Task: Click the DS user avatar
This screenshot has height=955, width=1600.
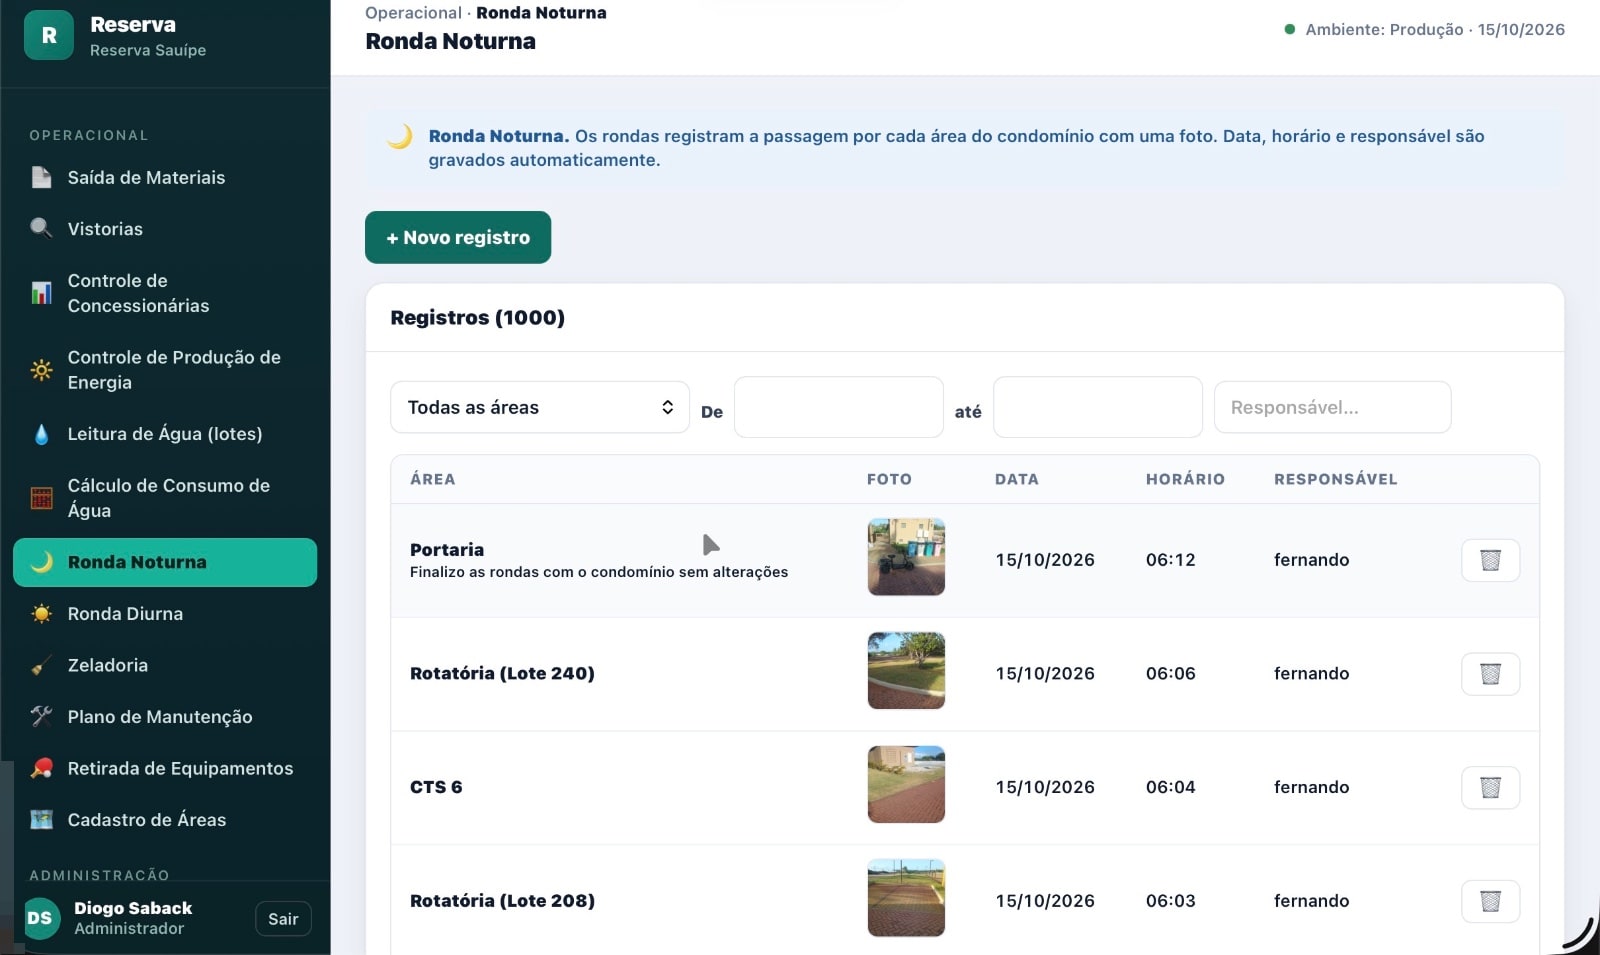Action: pyautogui.click(x=40, y=918)
